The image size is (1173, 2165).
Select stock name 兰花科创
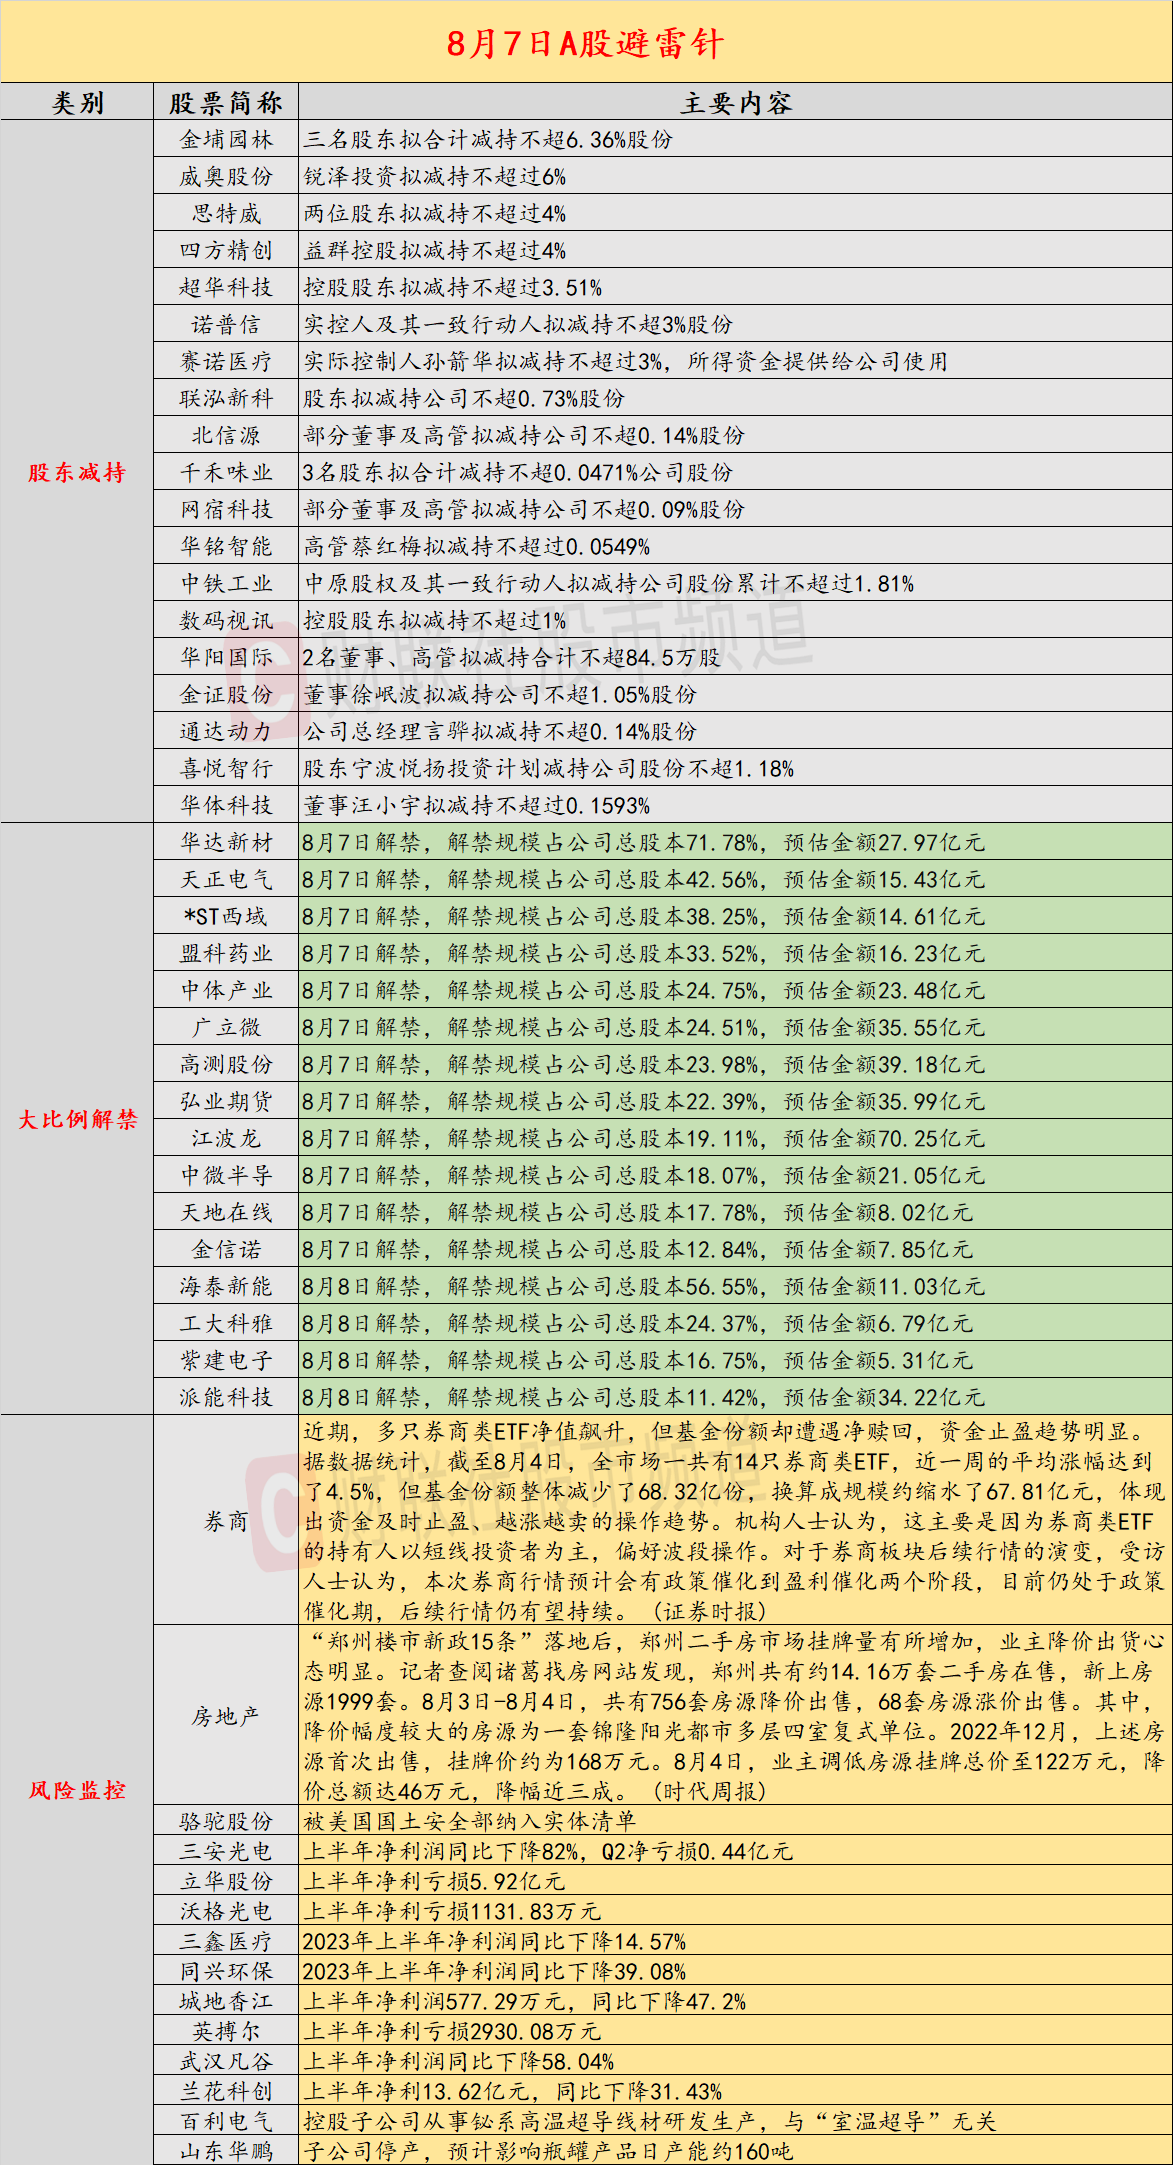coord(226,2092)
